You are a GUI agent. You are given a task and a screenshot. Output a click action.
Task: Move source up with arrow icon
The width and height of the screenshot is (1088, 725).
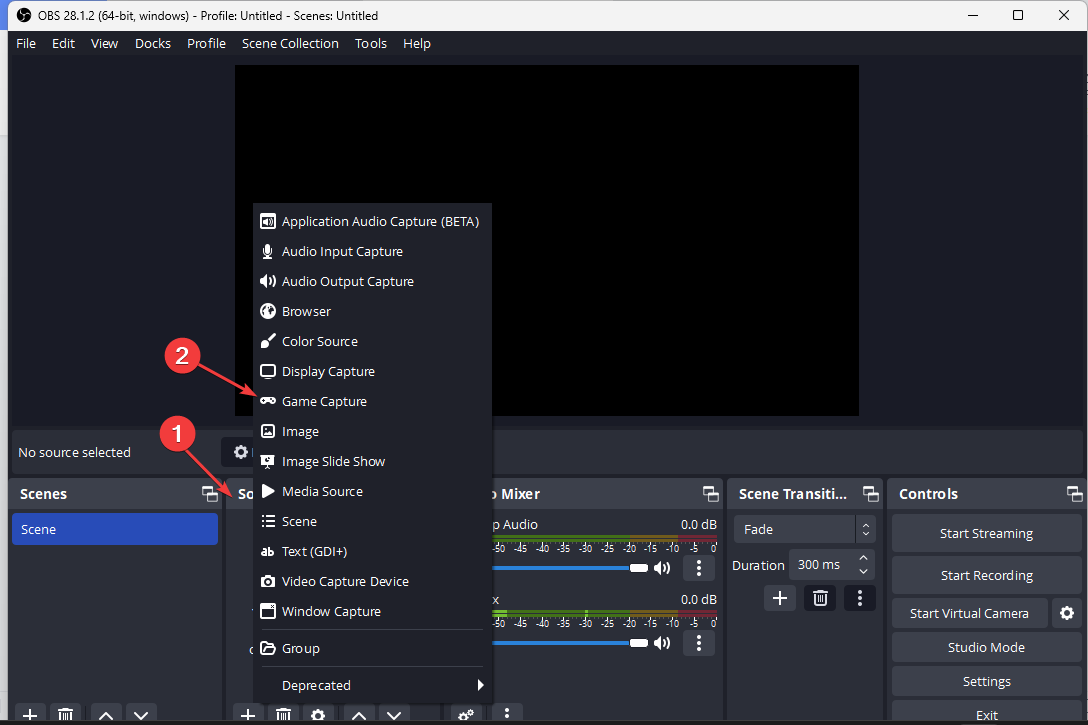click(x=359, y=714)
